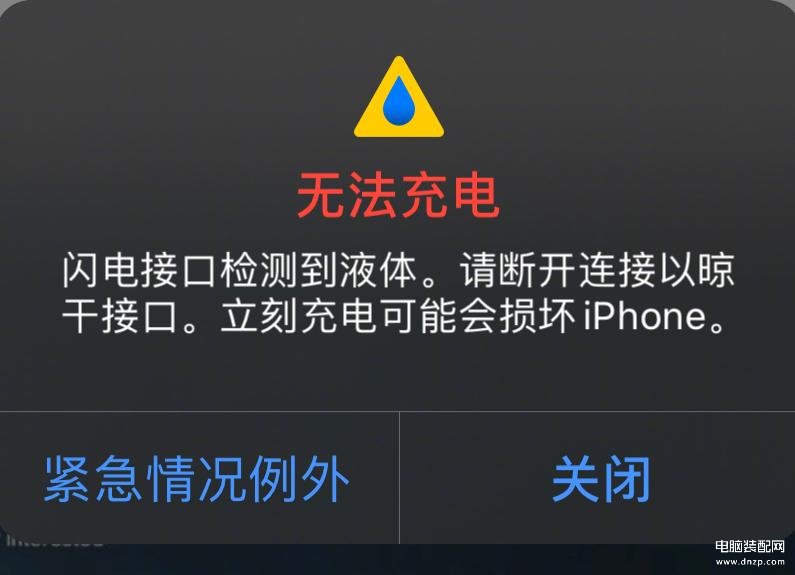Select the red 无法充电 alert title

click(x=398, y=196)
